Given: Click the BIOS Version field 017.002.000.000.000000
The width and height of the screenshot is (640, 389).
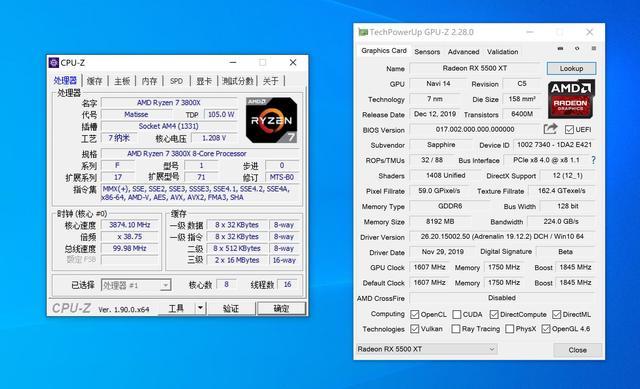Looking at the screenshot, I should (x=475, y=129).
